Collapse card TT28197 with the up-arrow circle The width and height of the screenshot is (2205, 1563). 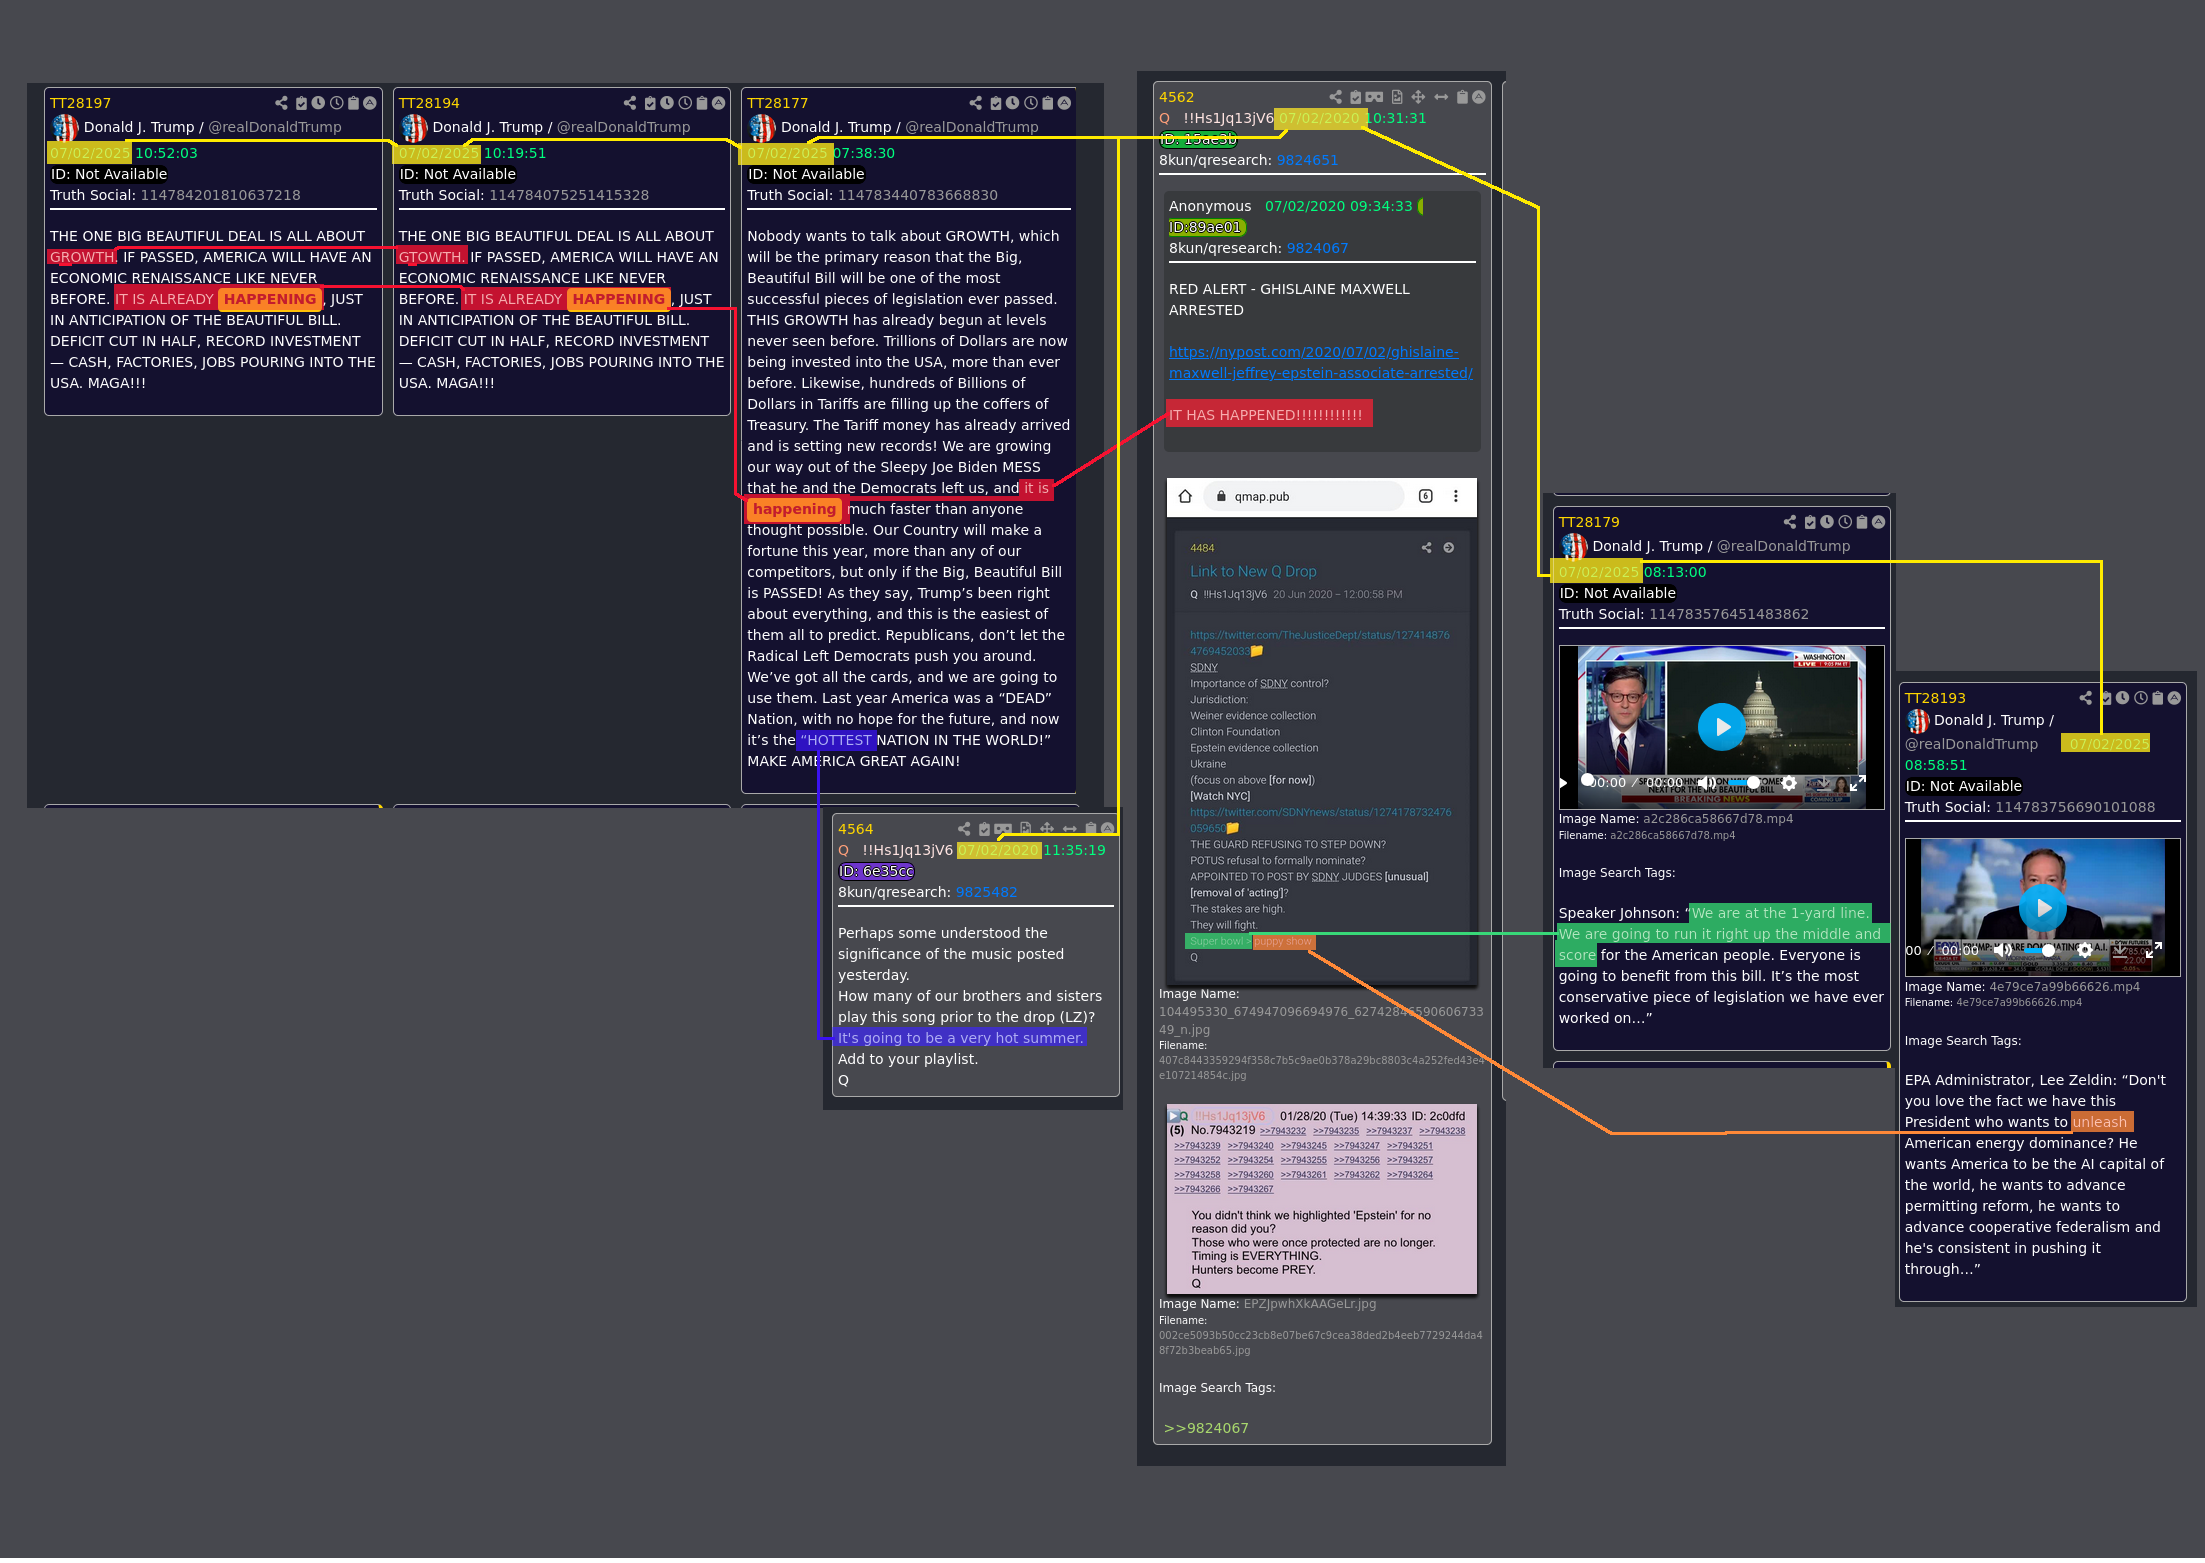(369, 103)
